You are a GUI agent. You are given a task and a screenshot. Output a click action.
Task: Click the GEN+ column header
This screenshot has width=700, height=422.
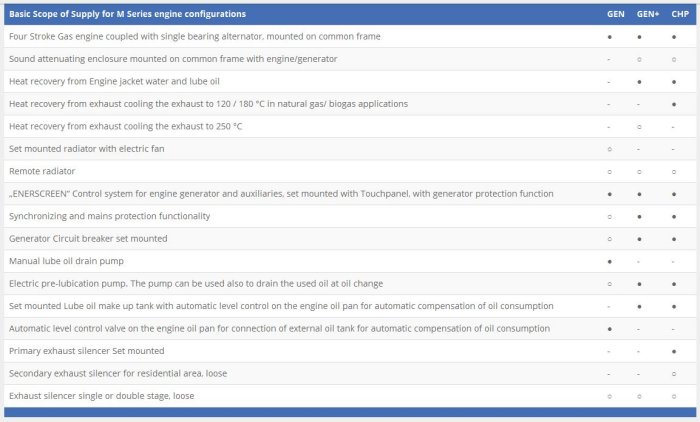tap(640, 14)
